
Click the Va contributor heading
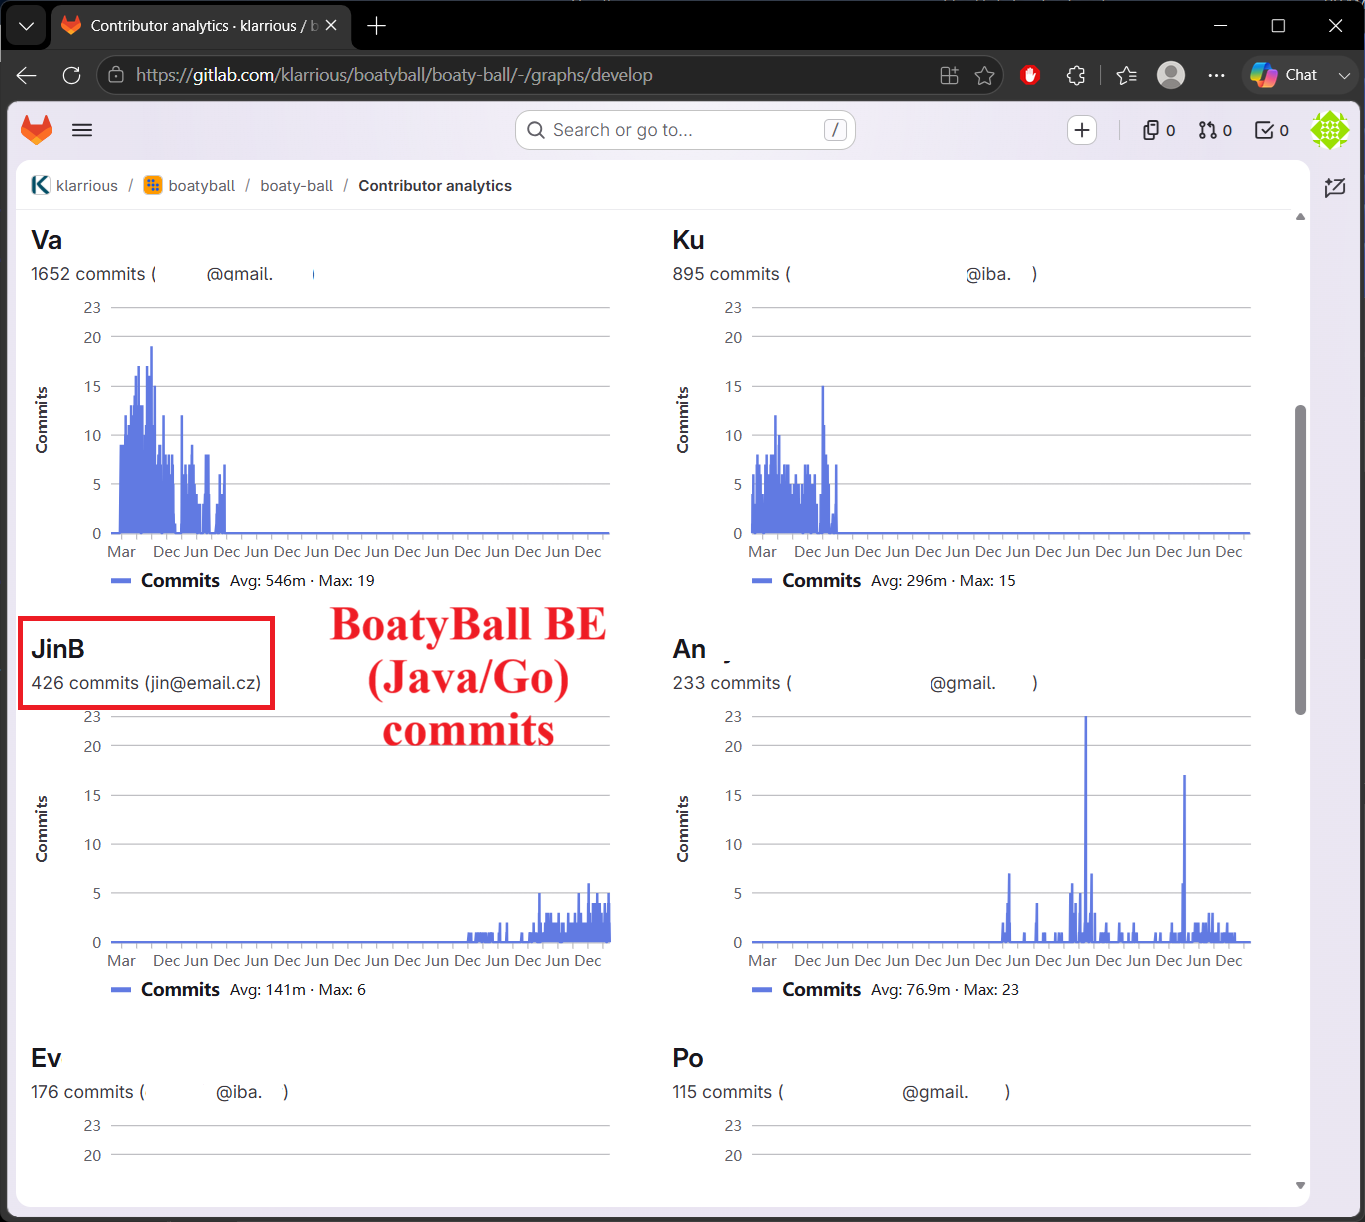[x=47, y=240]
